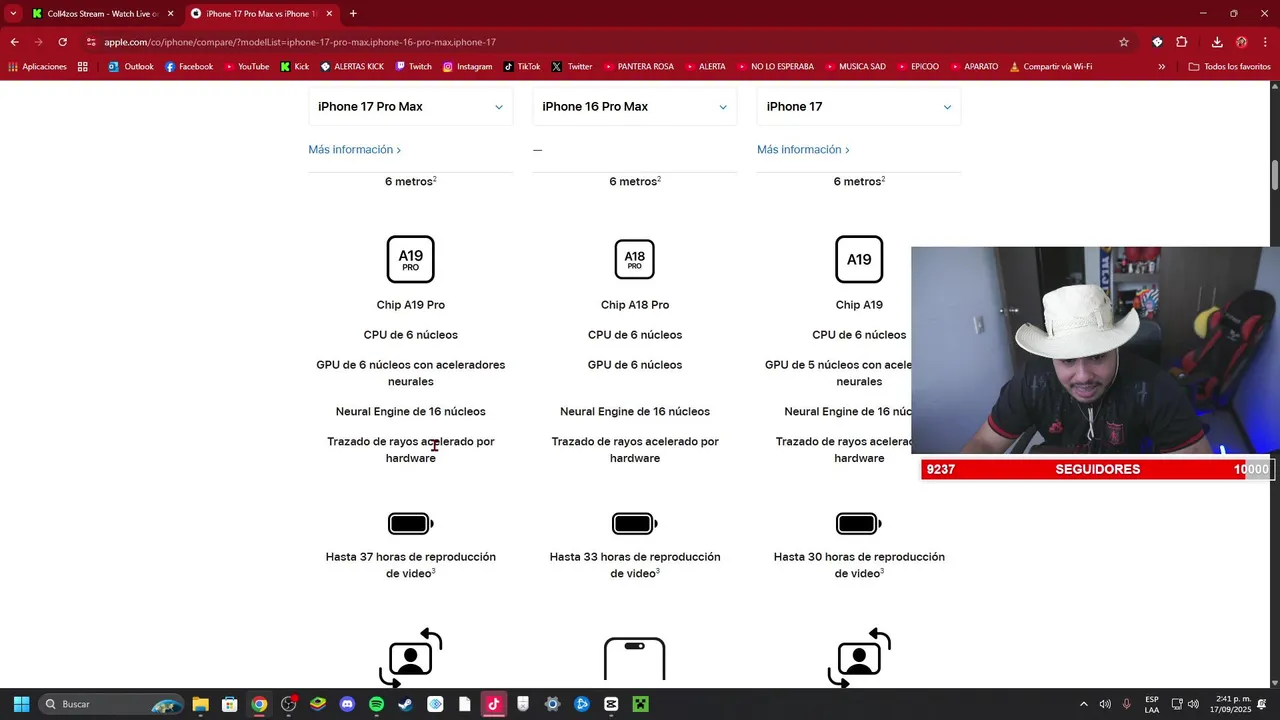Click Más información under iPhone 17 Pro Max
Screen dimensions: 1280x720
[x=354, y=150]
